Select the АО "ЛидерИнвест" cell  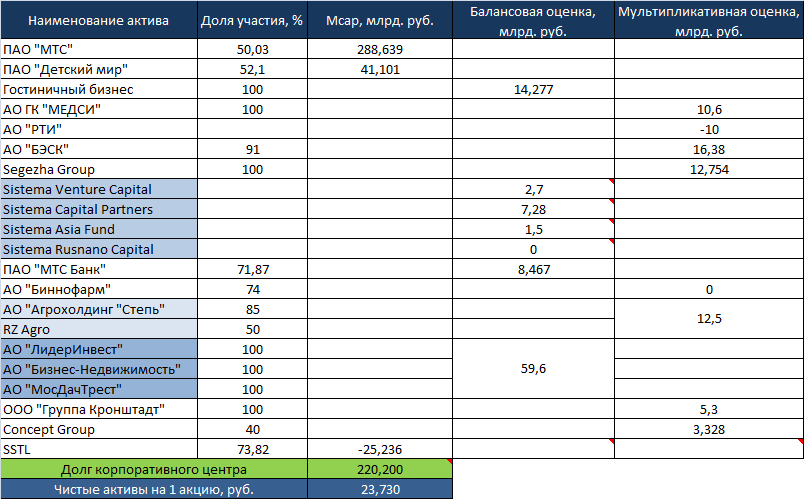[x=98, y=349]
